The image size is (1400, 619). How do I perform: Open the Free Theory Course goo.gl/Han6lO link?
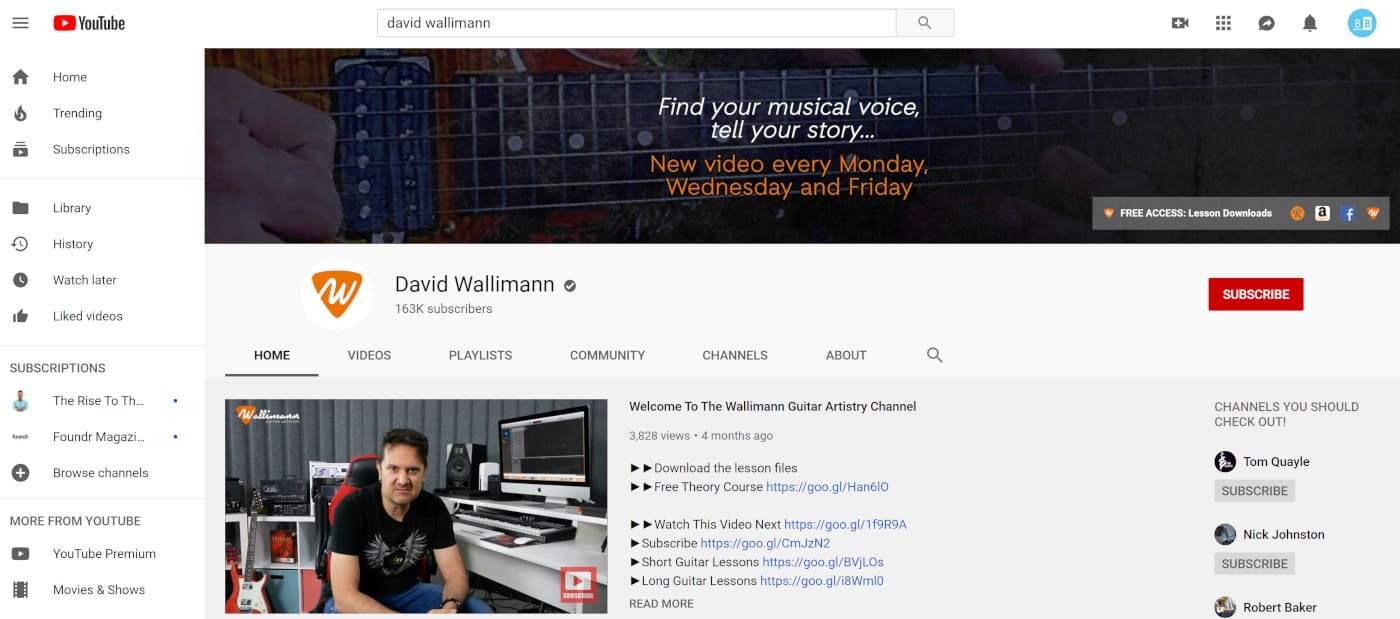pos(827,487)
